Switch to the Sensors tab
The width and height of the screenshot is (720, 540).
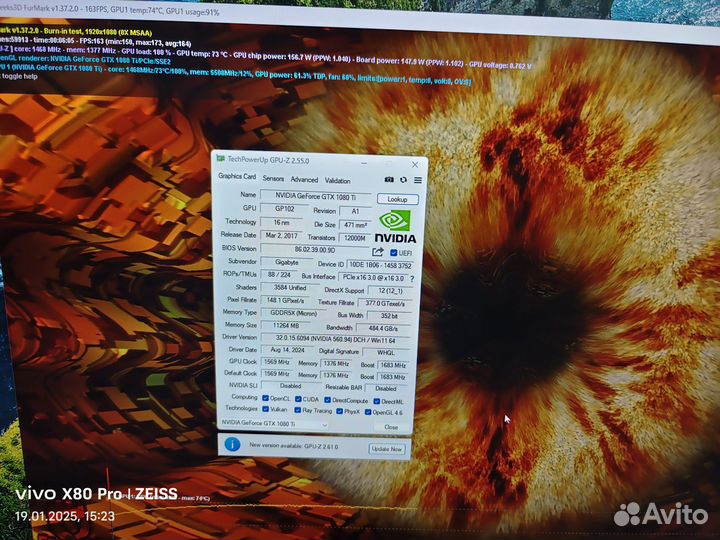pyautogui.click(x=273, y=178)
